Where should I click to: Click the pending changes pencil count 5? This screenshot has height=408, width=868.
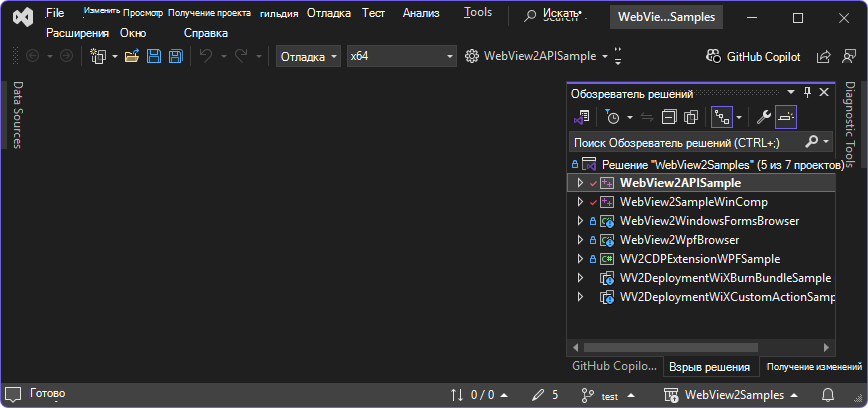tap(545, 395)
